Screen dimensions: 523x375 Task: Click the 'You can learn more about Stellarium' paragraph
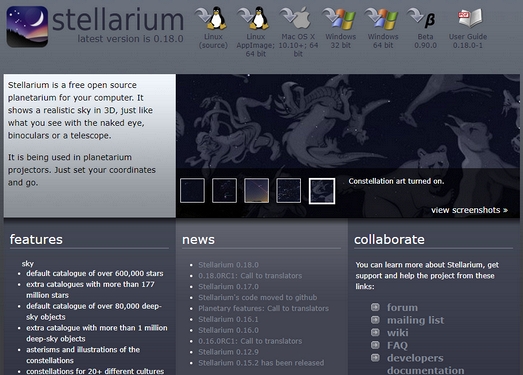(427, 276)
